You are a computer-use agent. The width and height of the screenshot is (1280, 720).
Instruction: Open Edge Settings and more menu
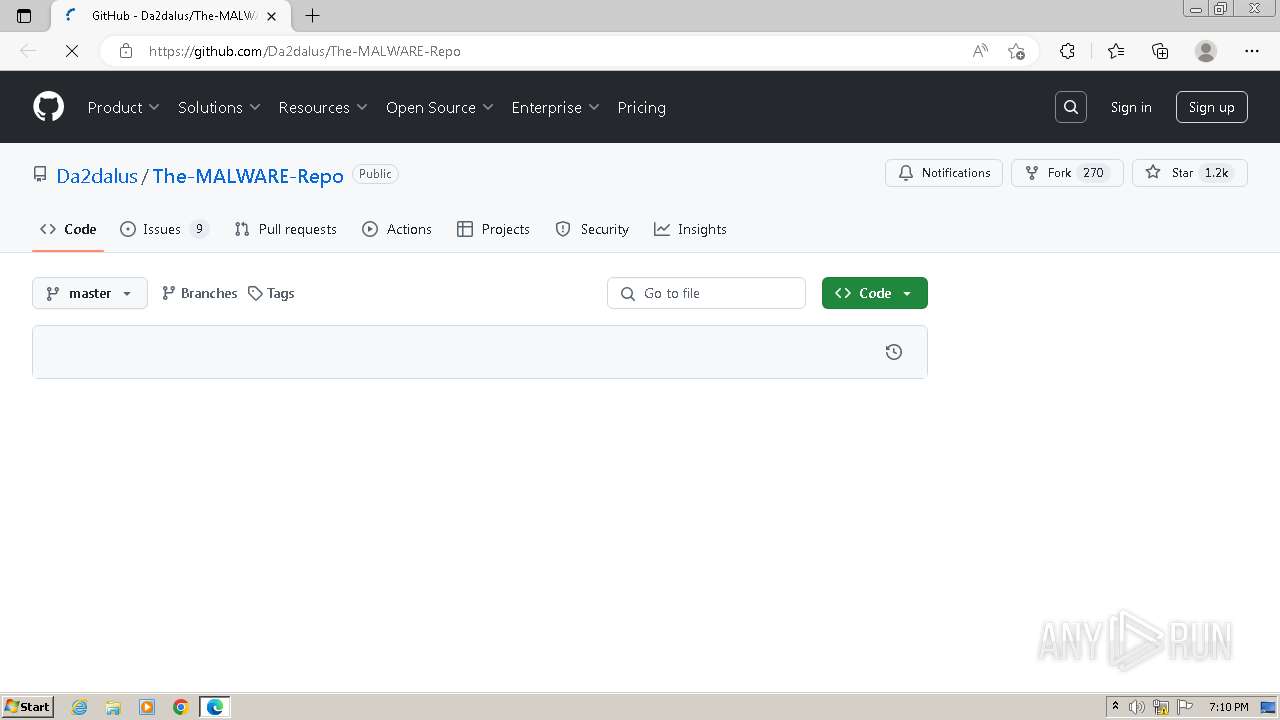pos(1252,51)
